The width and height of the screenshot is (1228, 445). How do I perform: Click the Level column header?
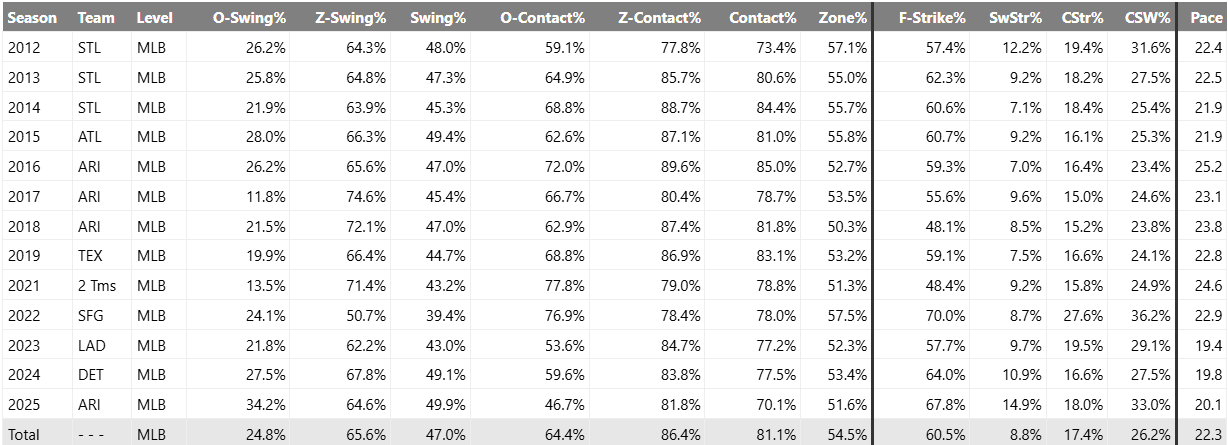point(155,18)
